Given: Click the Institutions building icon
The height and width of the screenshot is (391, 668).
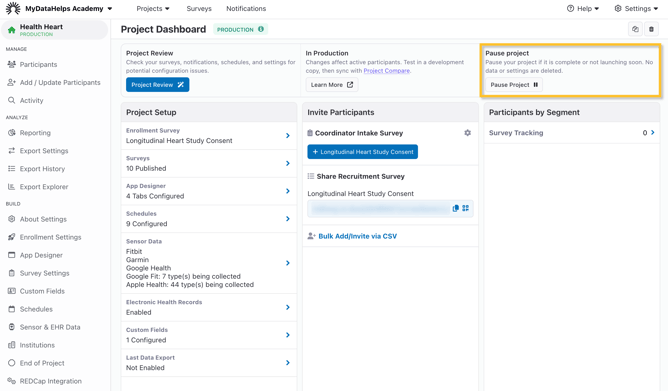Looking at the screenshot, I should (x=12, y=345).
